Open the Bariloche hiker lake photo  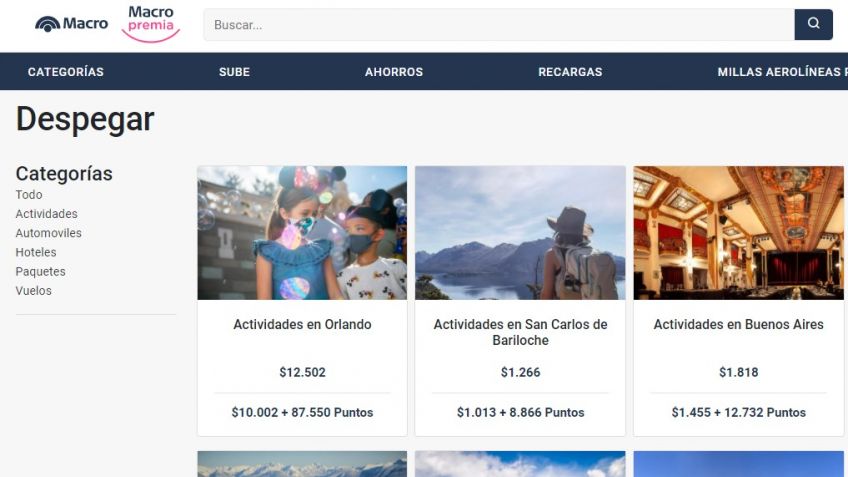click(520, 233)
